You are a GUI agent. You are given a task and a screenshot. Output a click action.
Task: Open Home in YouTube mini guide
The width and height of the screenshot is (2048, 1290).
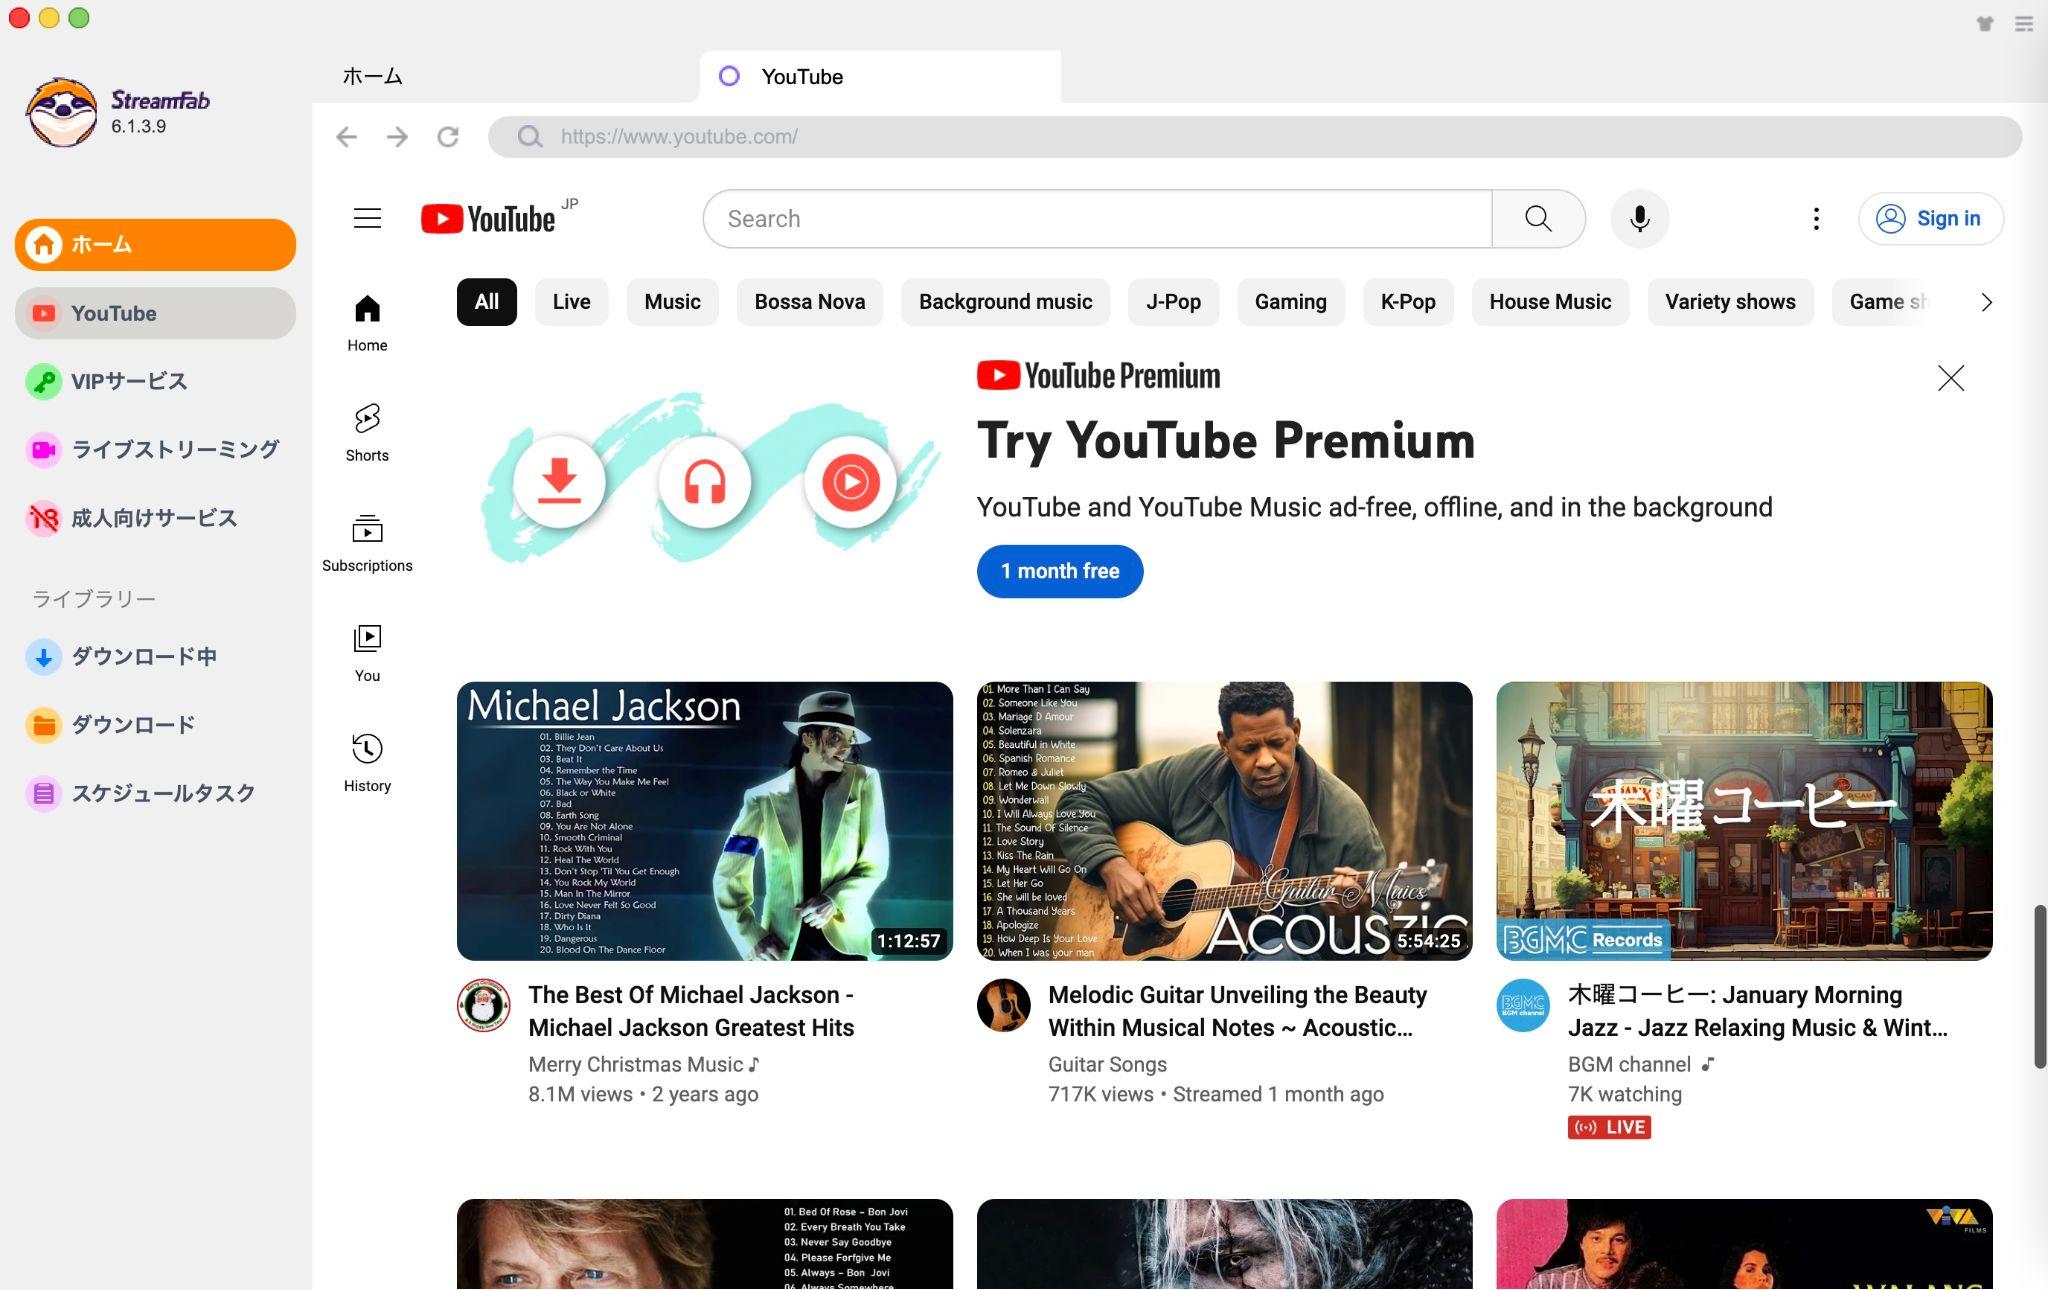click(x=367, y=323)
